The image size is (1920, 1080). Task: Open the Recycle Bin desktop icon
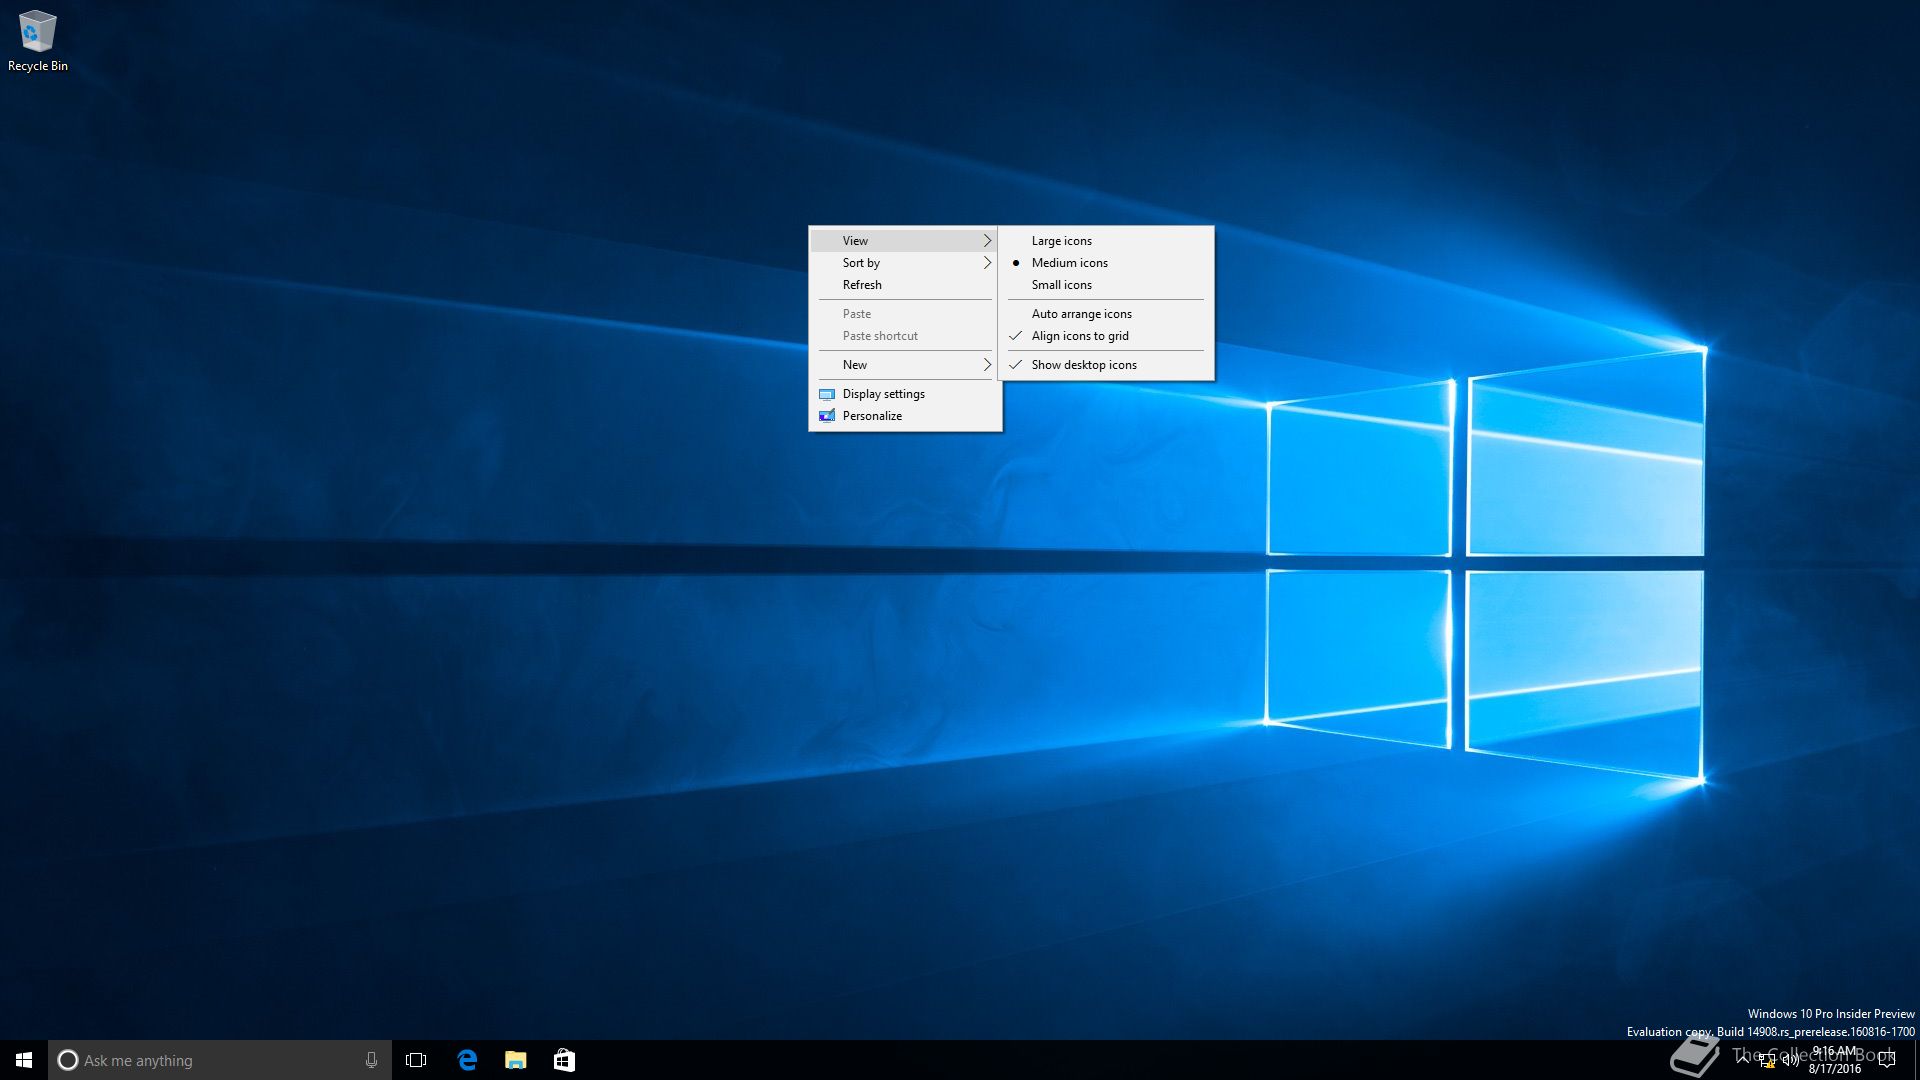coord(37,41)
